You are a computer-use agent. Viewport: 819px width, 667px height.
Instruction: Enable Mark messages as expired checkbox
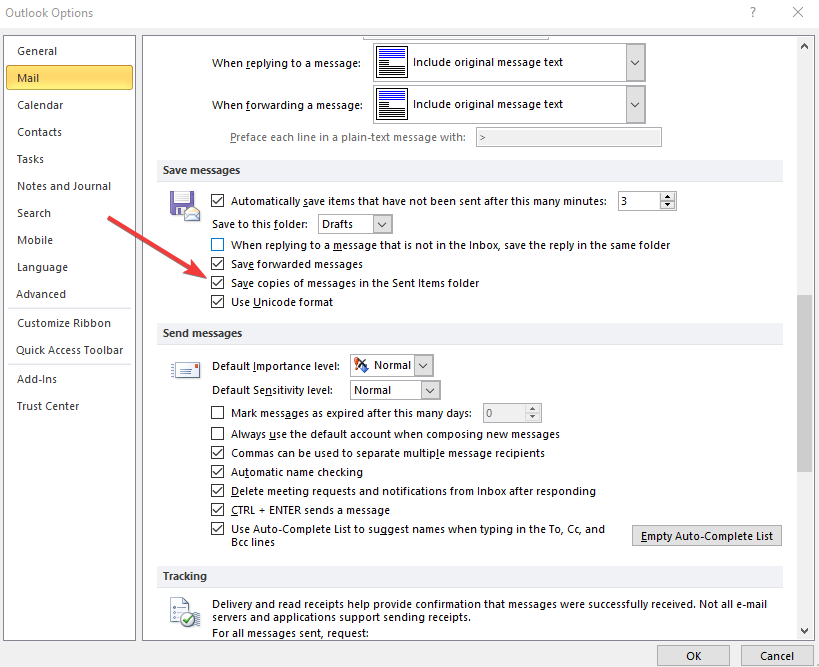click(x=217, y=413)
